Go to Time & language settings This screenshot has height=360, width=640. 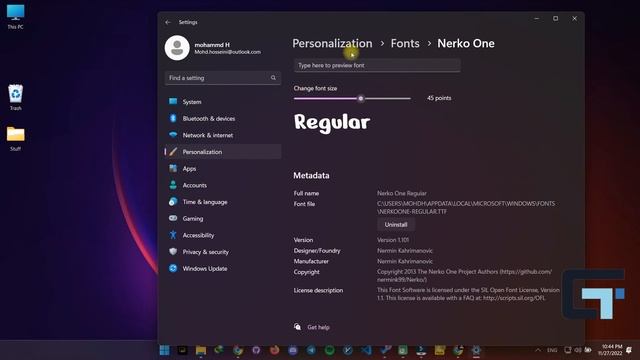tap(223, 202)
